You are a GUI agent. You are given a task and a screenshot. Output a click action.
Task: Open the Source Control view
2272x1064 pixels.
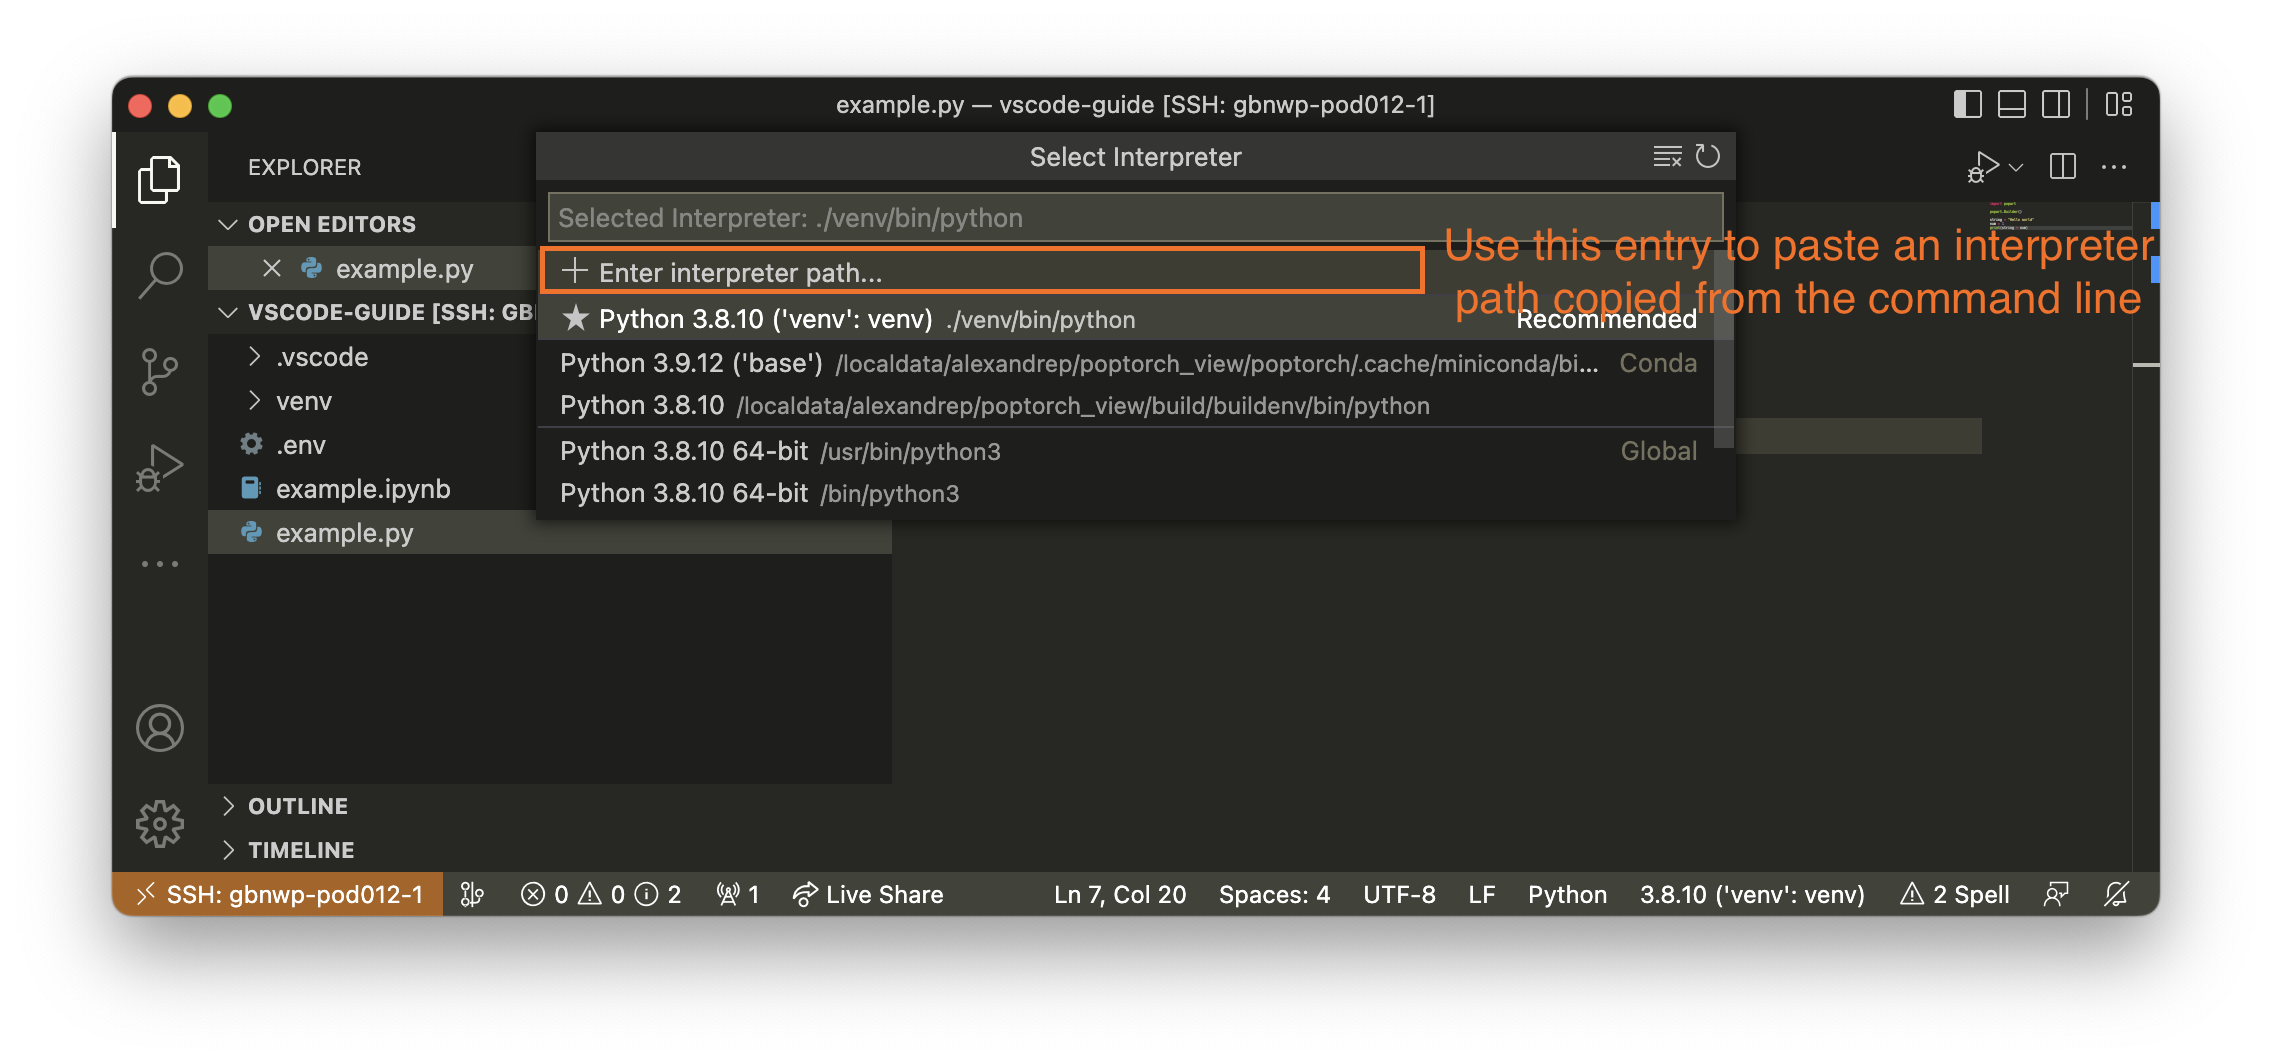[x=160, y=372]
